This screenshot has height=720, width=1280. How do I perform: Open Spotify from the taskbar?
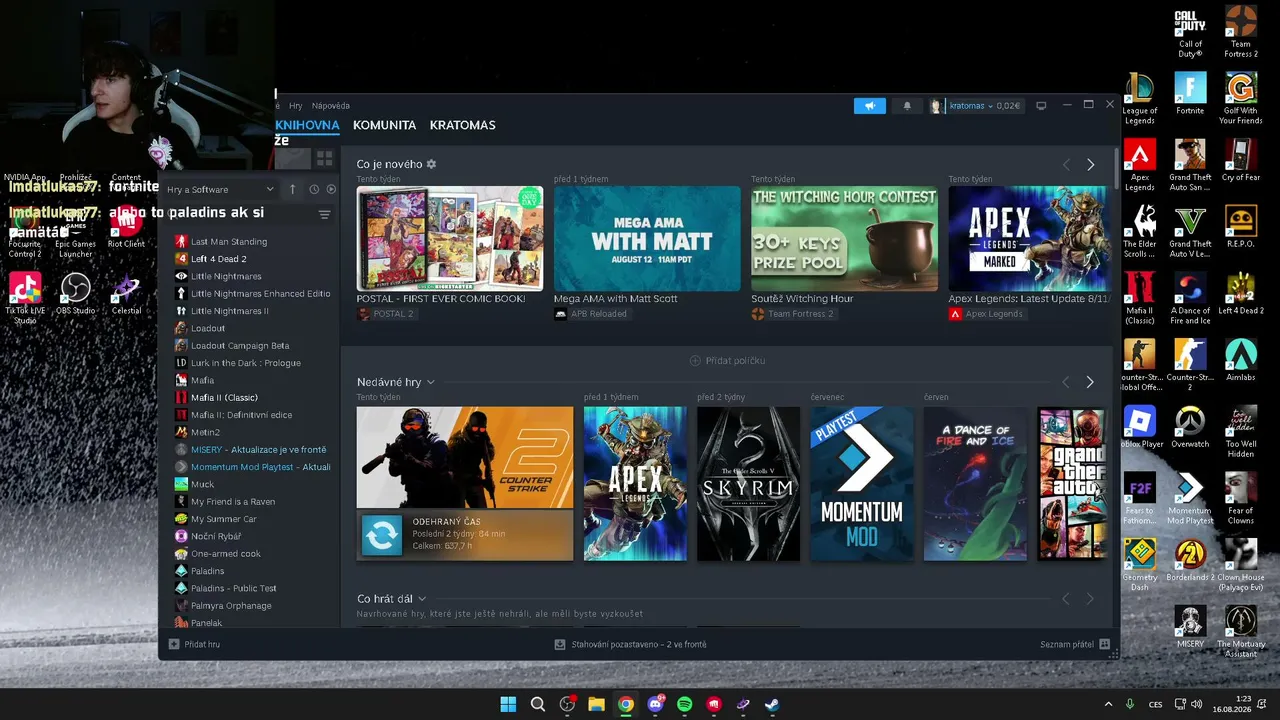(x=684, y=704)
